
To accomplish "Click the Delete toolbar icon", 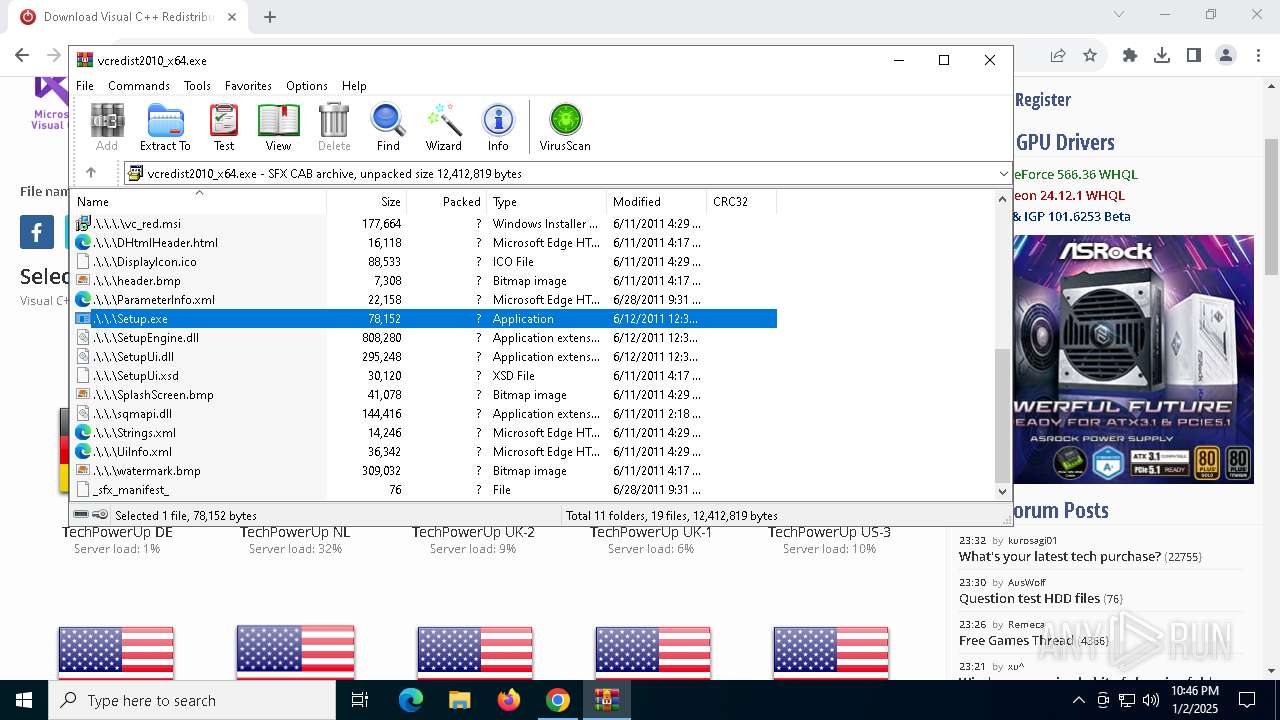I will coord(334,127).
